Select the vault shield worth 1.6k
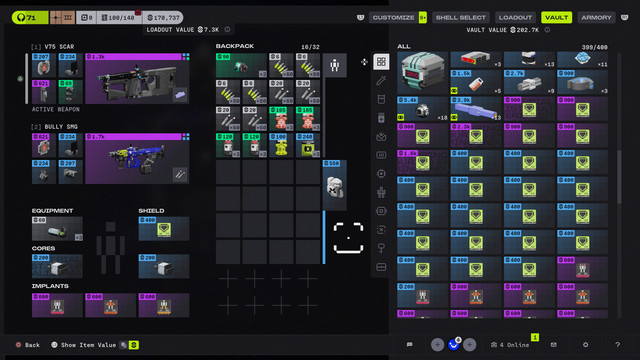Image resolution: width=640 pixels, height=360 pixels. tap(422, 162)
